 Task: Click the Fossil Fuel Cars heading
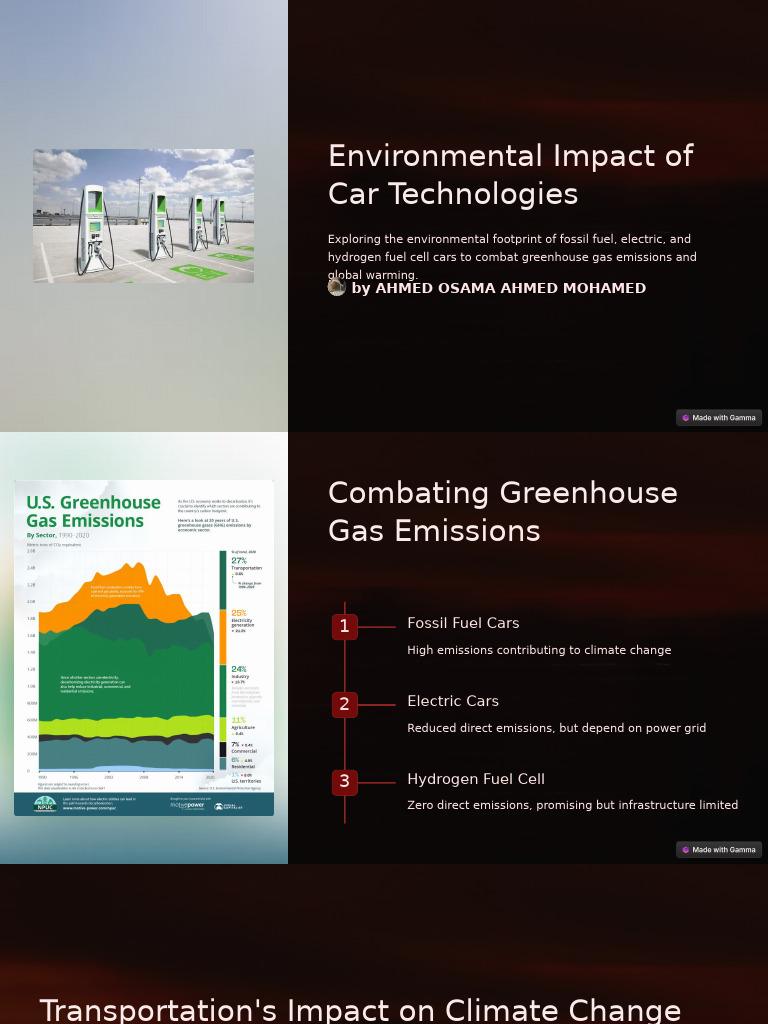pos(463,623)
